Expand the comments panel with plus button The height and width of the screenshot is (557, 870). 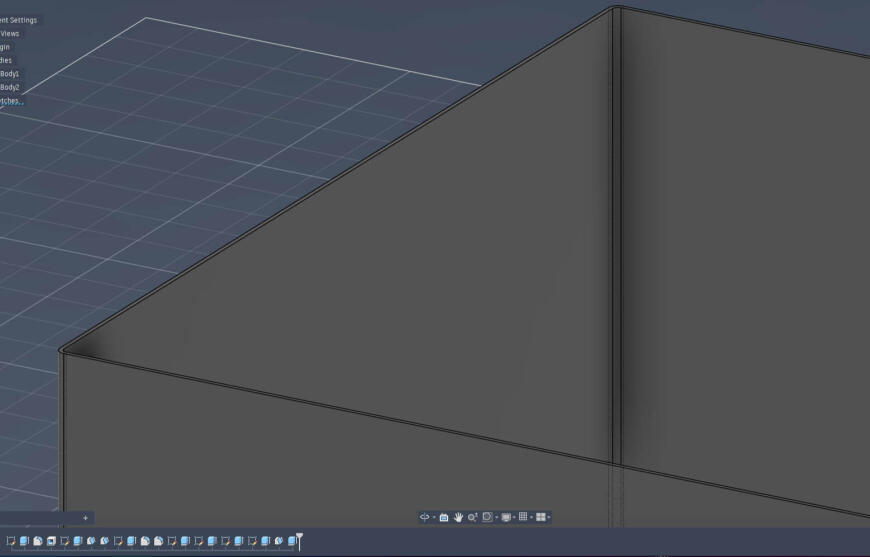tap(85, 518)
